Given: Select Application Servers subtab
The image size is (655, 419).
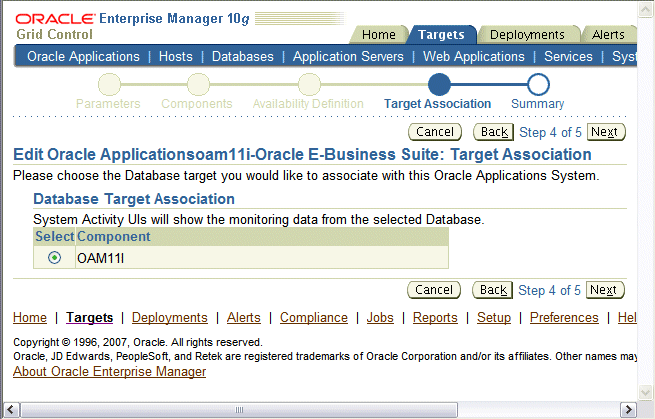Looking at the screenshot, I should click(x=348, y=56).
